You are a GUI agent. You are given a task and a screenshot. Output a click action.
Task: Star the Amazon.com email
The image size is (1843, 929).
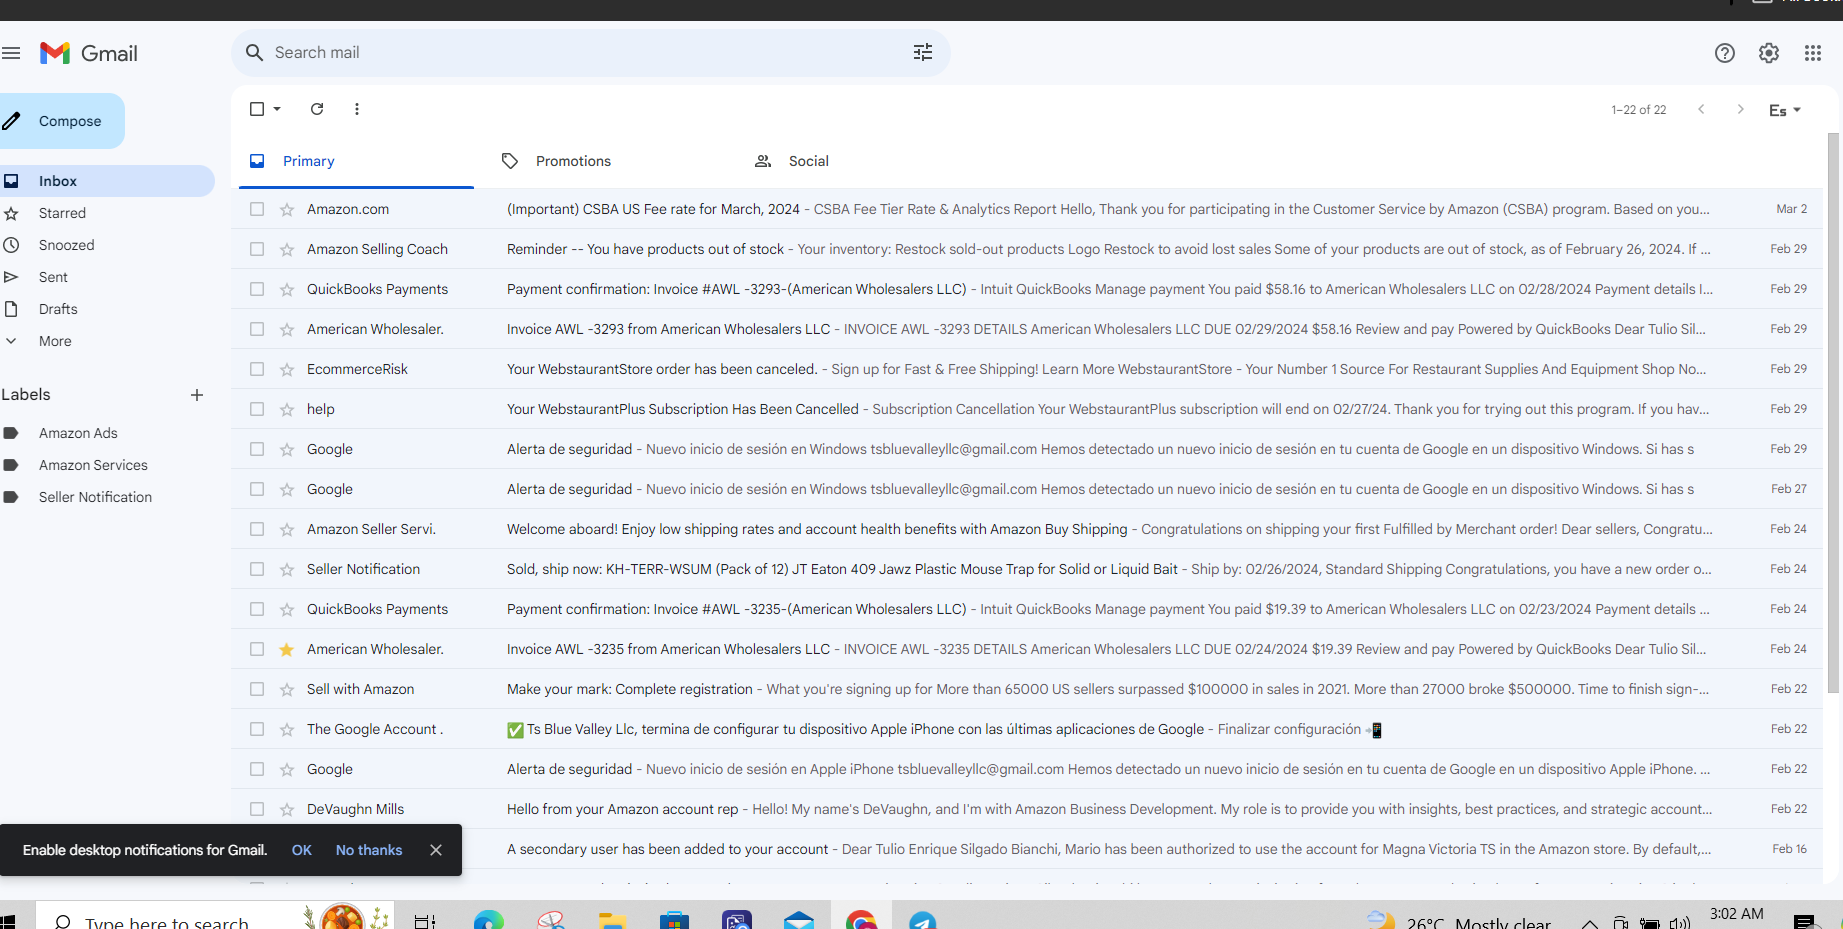pyautogui.click(x=287, y=209)
